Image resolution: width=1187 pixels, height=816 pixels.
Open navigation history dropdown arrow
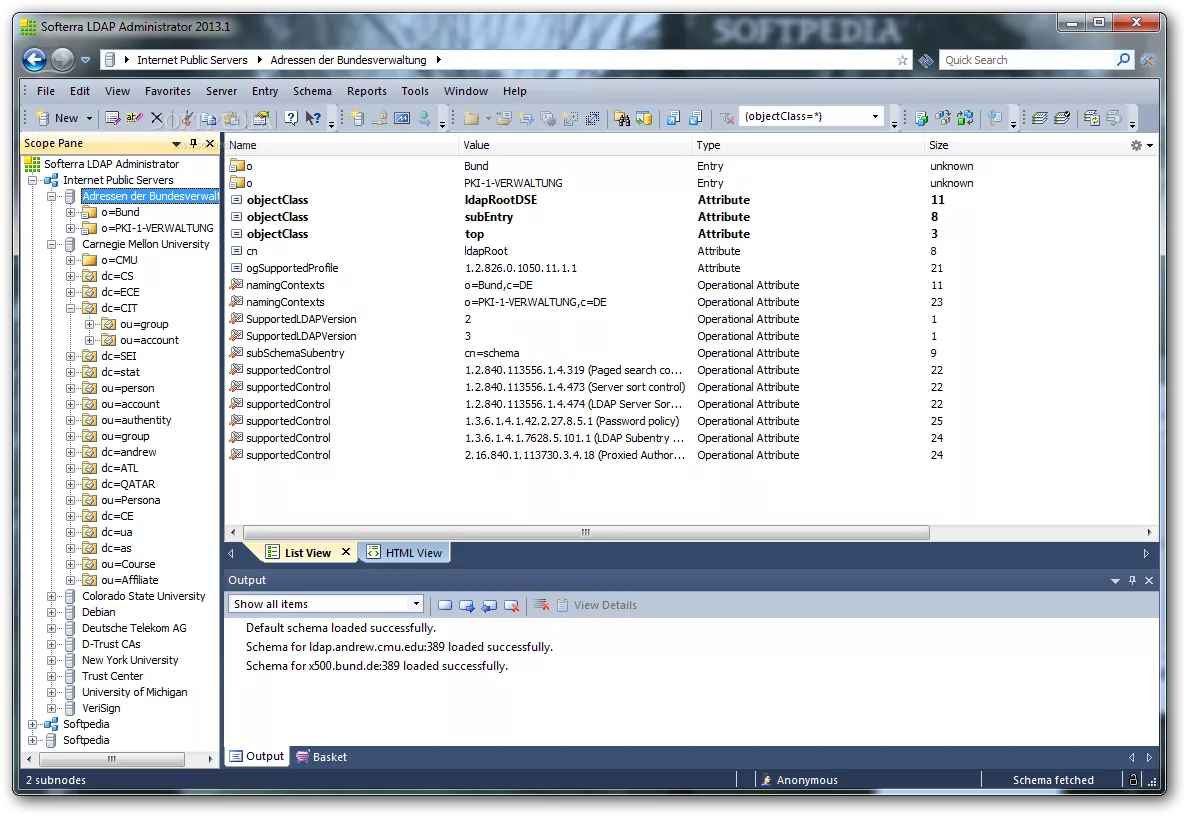[x=85, y=60]
